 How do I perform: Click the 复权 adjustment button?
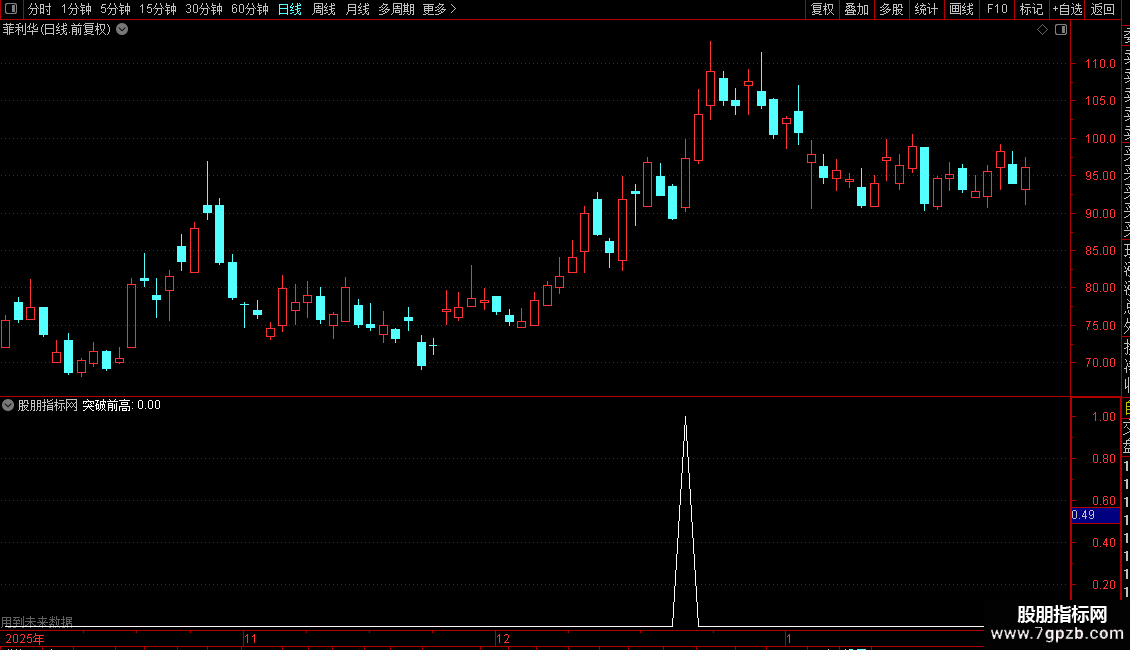(822, 9)
